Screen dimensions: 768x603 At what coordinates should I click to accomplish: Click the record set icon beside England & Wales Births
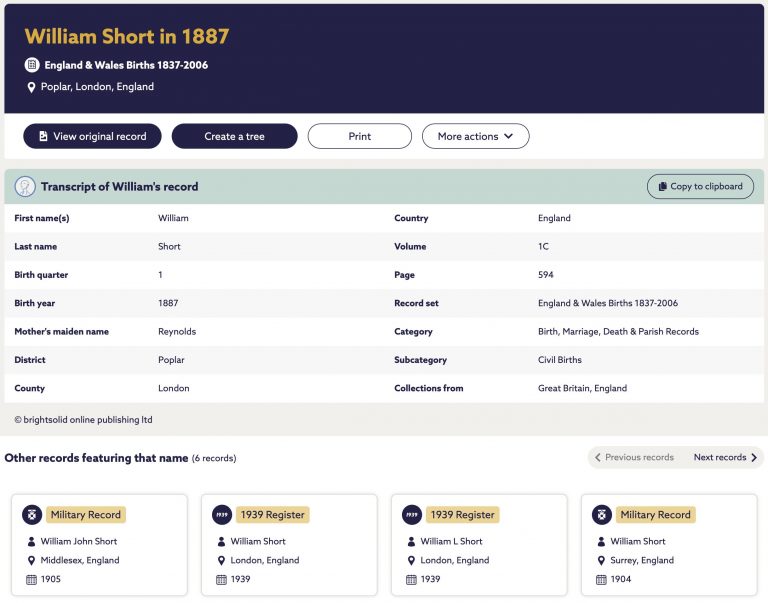coord(32,65)
